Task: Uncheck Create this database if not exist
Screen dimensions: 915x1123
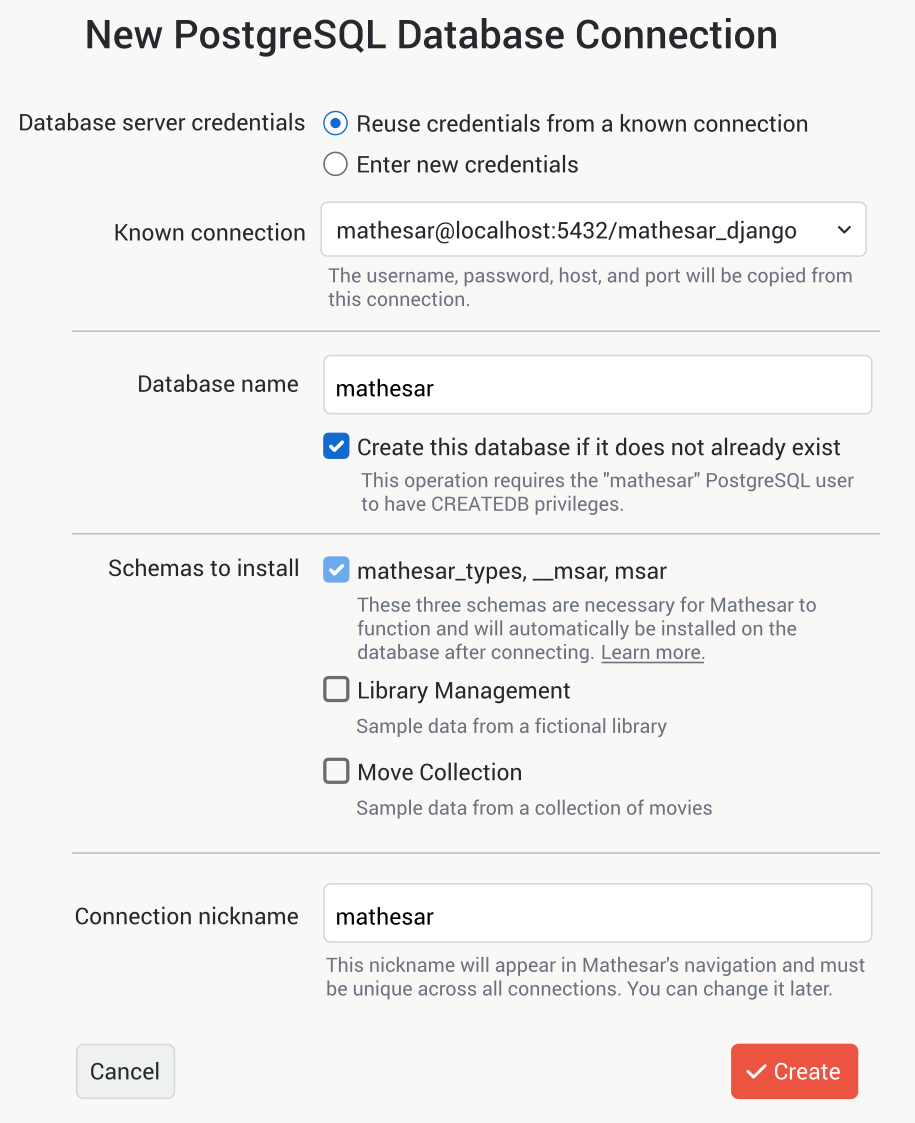Action: click(336, 446)
